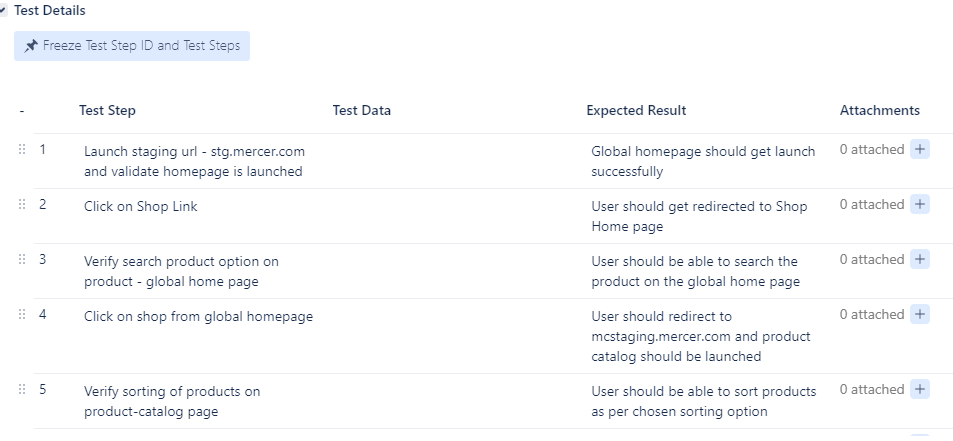Grab the drag handle for step 3
Viewport: 953px width, 441px height.
point(22,259)
